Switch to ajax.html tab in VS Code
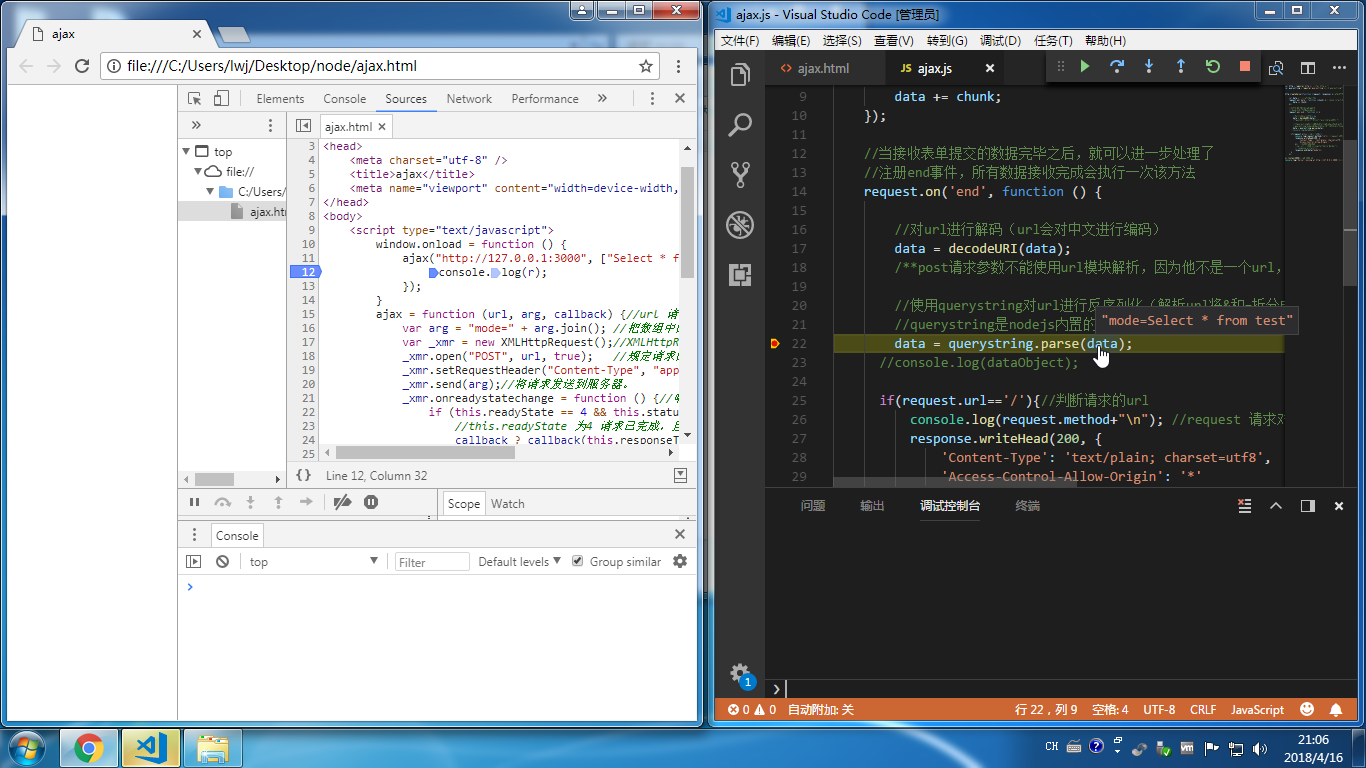 (x=824, y=68)
